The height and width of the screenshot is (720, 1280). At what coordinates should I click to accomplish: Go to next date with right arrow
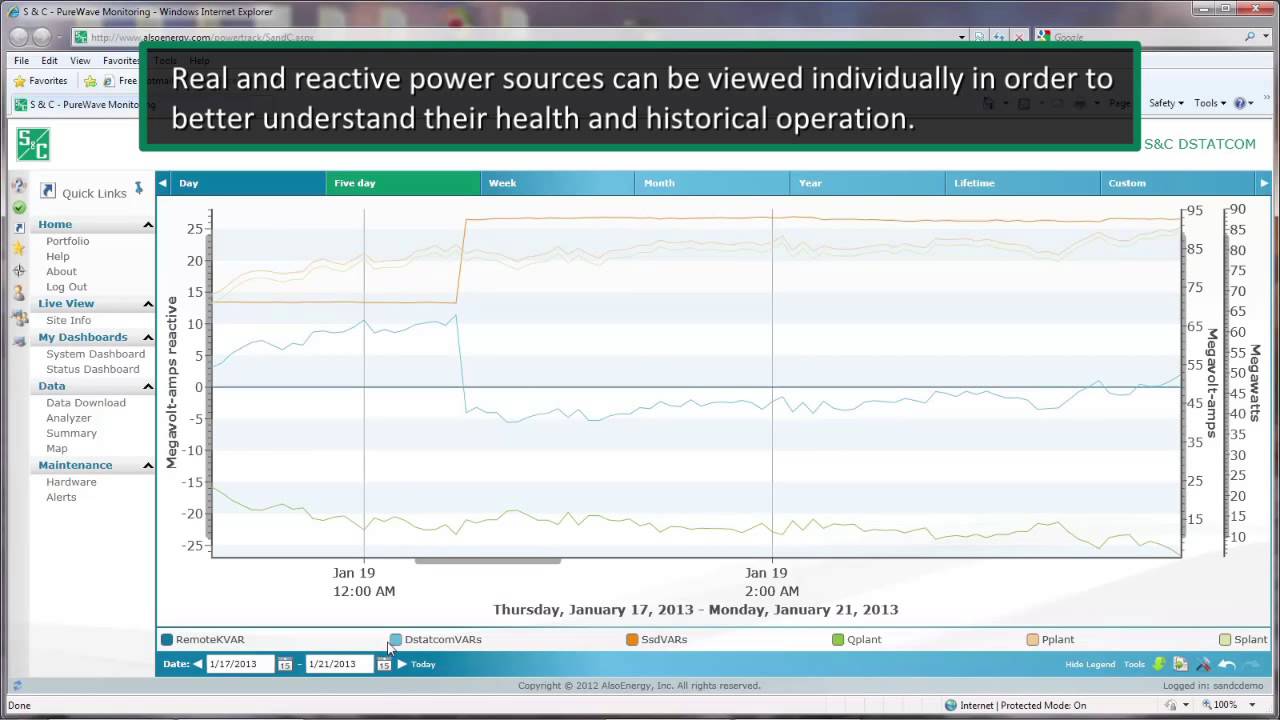click(x=402, y=664)
